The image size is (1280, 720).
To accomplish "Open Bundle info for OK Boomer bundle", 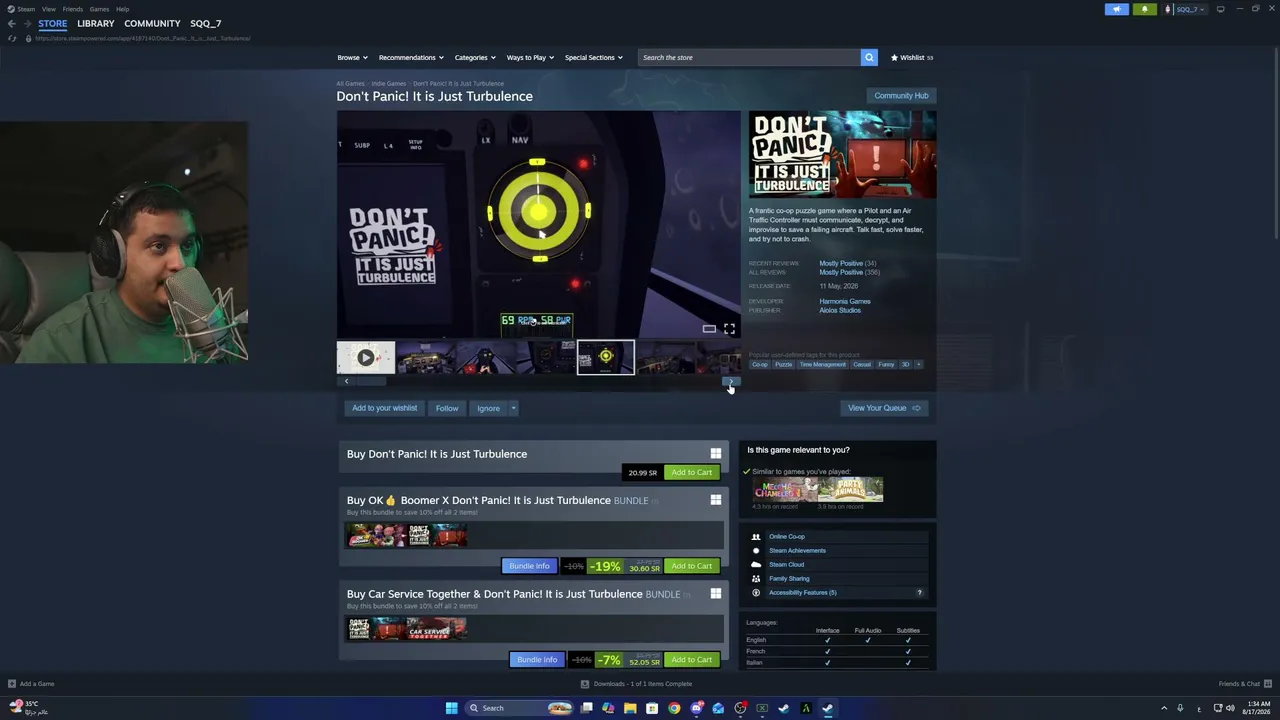I will tap(529, 566).
